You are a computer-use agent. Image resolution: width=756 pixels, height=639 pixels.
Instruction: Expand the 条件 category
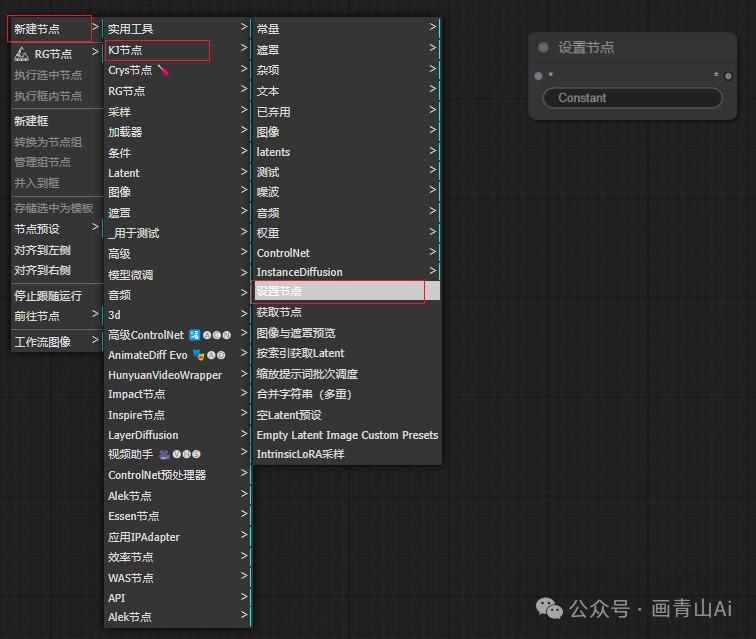click(177, 153)
